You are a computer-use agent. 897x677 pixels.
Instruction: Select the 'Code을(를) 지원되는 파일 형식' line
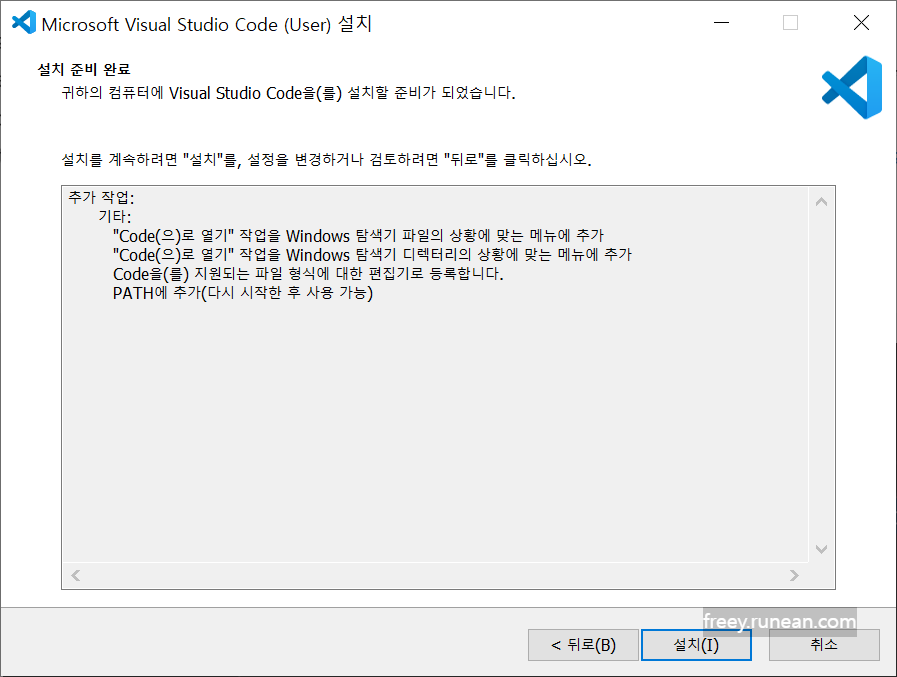tap(308, 274)
